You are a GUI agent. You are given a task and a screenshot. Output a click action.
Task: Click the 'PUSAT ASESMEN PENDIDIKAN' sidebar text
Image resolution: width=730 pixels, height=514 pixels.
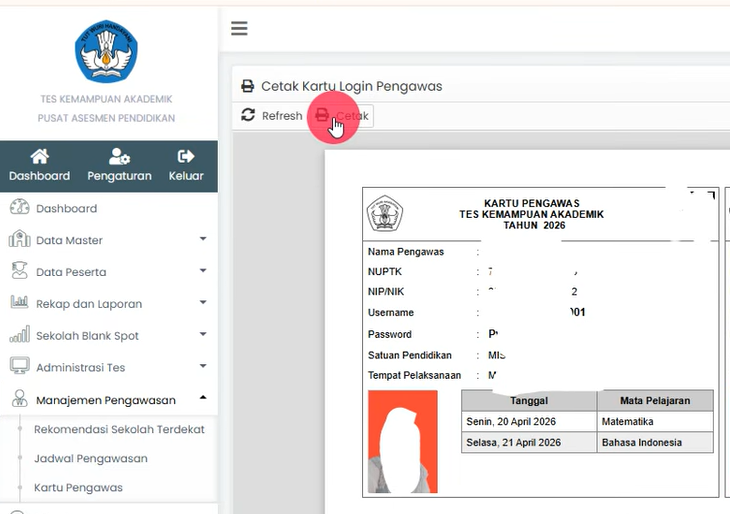coord(106,118)
